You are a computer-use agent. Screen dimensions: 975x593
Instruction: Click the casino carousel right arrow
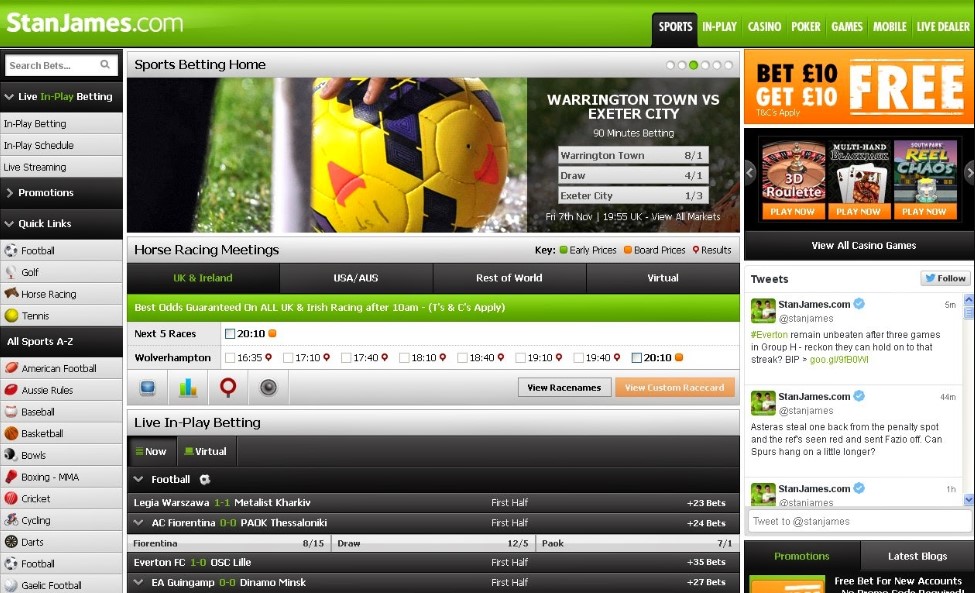pyautogui.click(x=969, y=173)
